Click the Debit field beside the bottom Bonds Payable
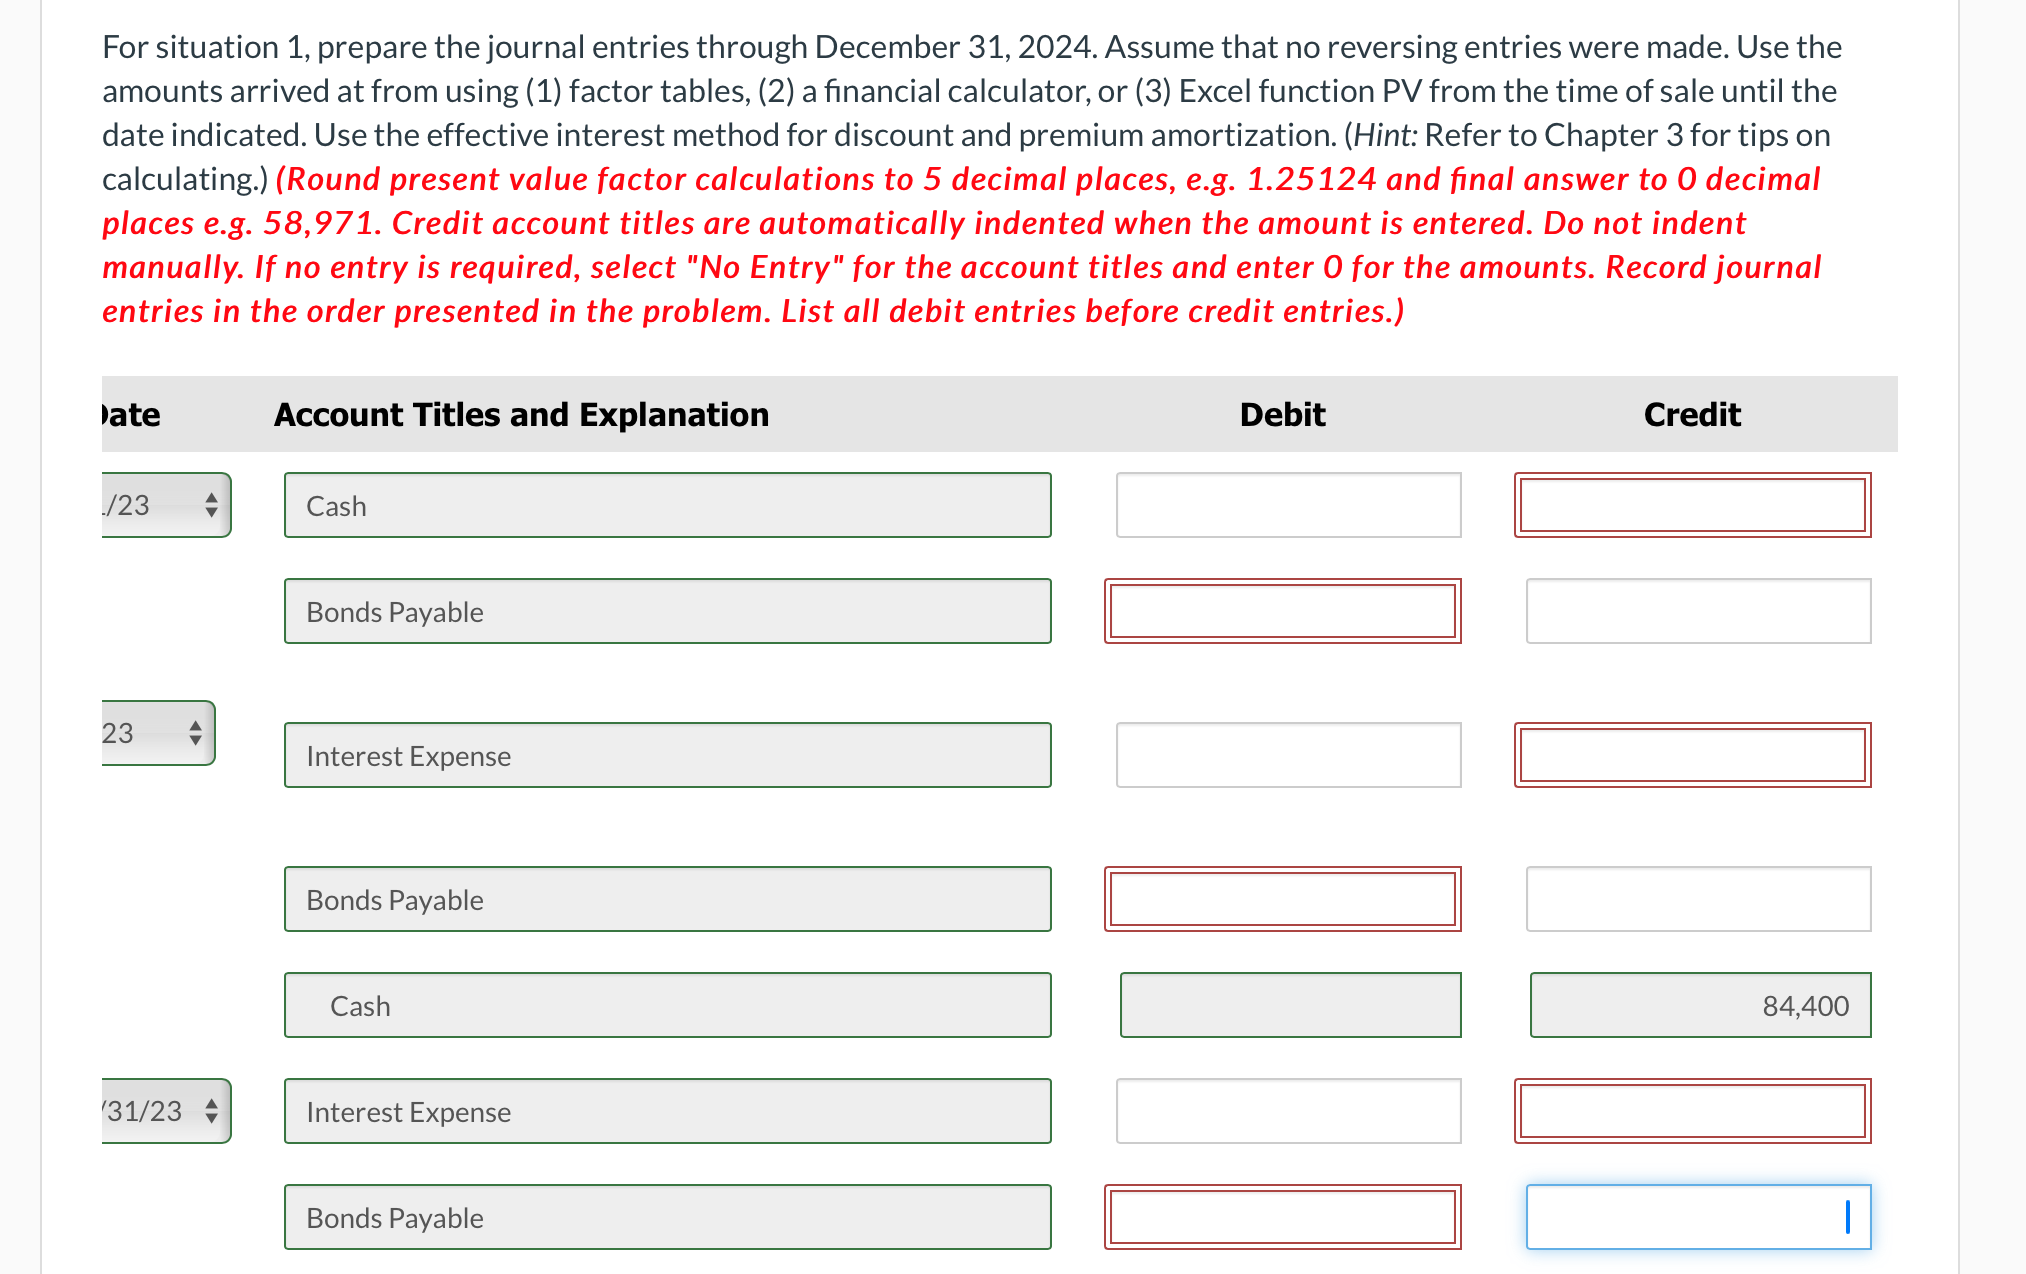This screenshot has width=2026, height=1274. click(1282, 1217)
